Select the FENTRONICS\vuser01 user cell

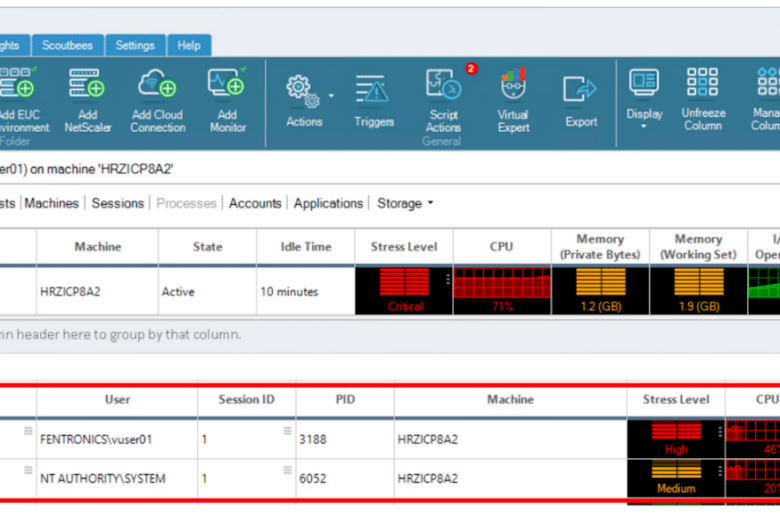pyautogui.click(x=117, y=439)
